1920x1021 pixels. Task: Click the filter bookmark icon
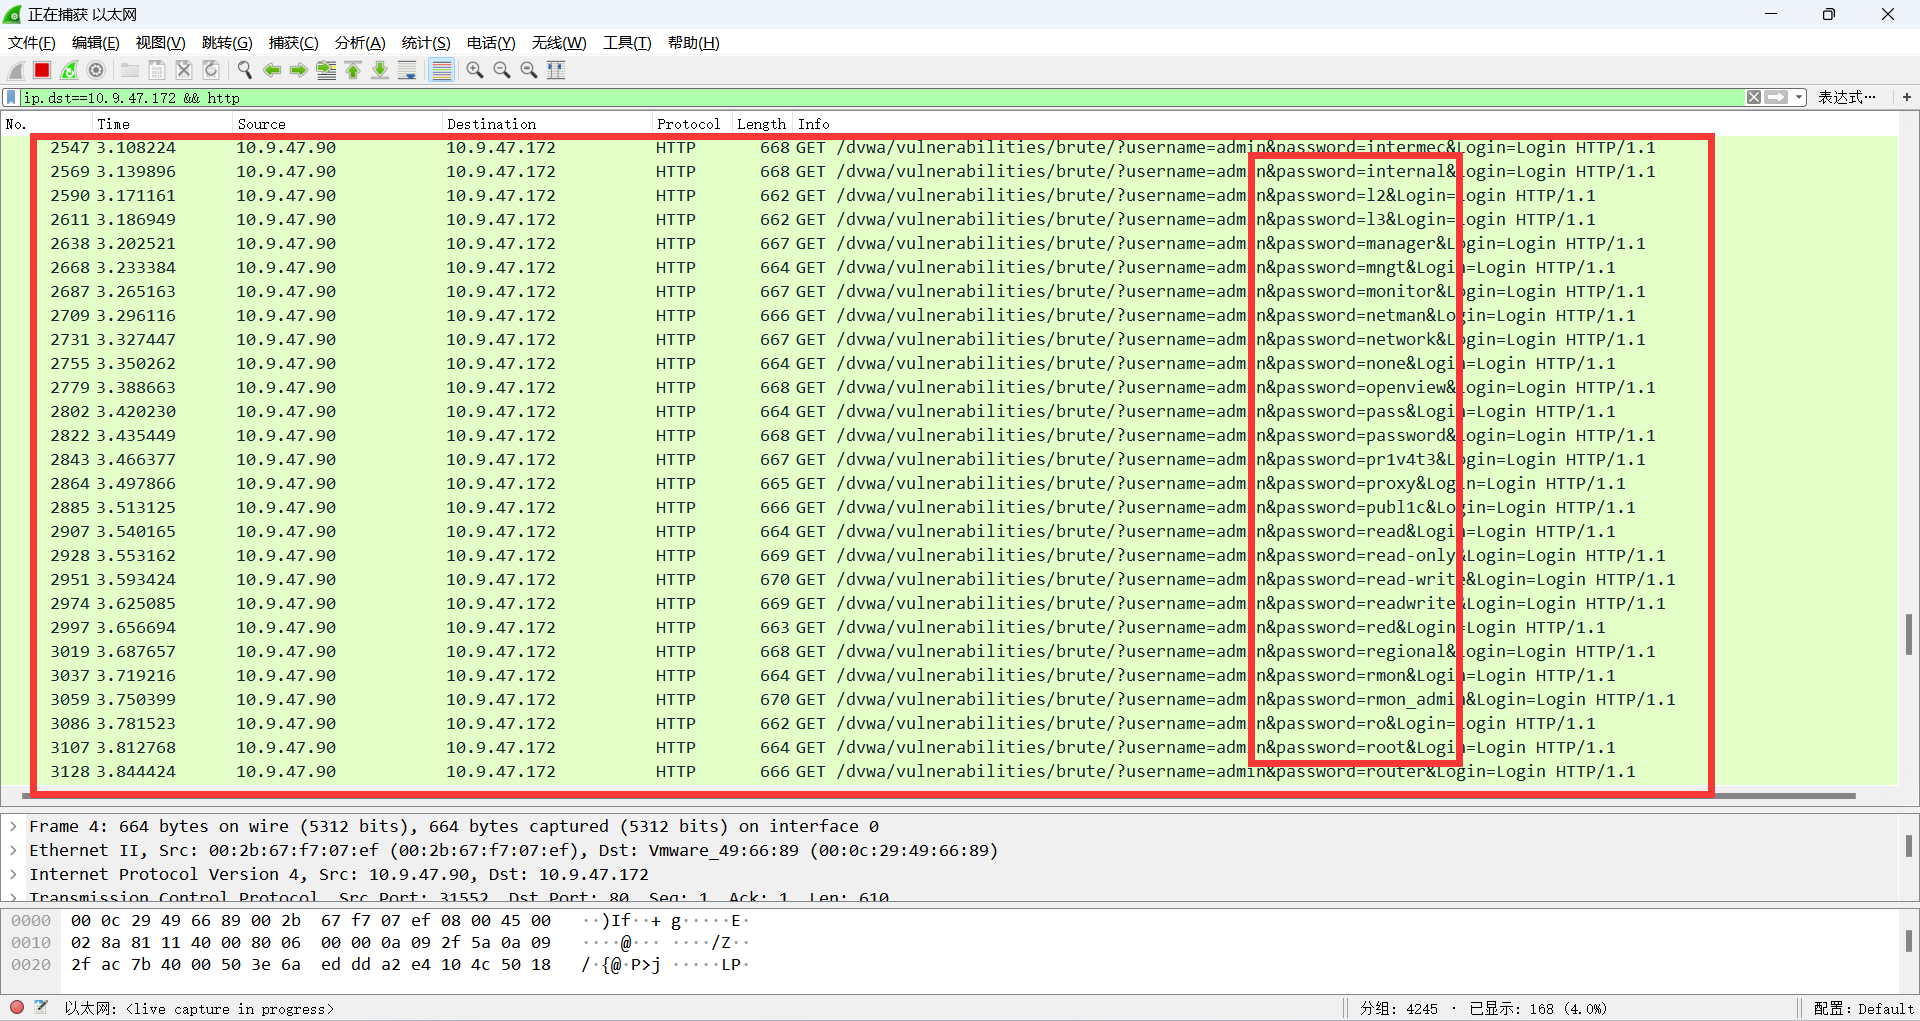pyautogui.click(x=11, y=97)
